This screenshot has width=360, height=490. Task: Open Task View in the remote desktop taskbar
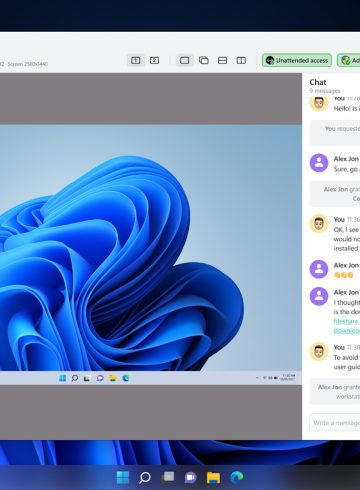(87, 378)
